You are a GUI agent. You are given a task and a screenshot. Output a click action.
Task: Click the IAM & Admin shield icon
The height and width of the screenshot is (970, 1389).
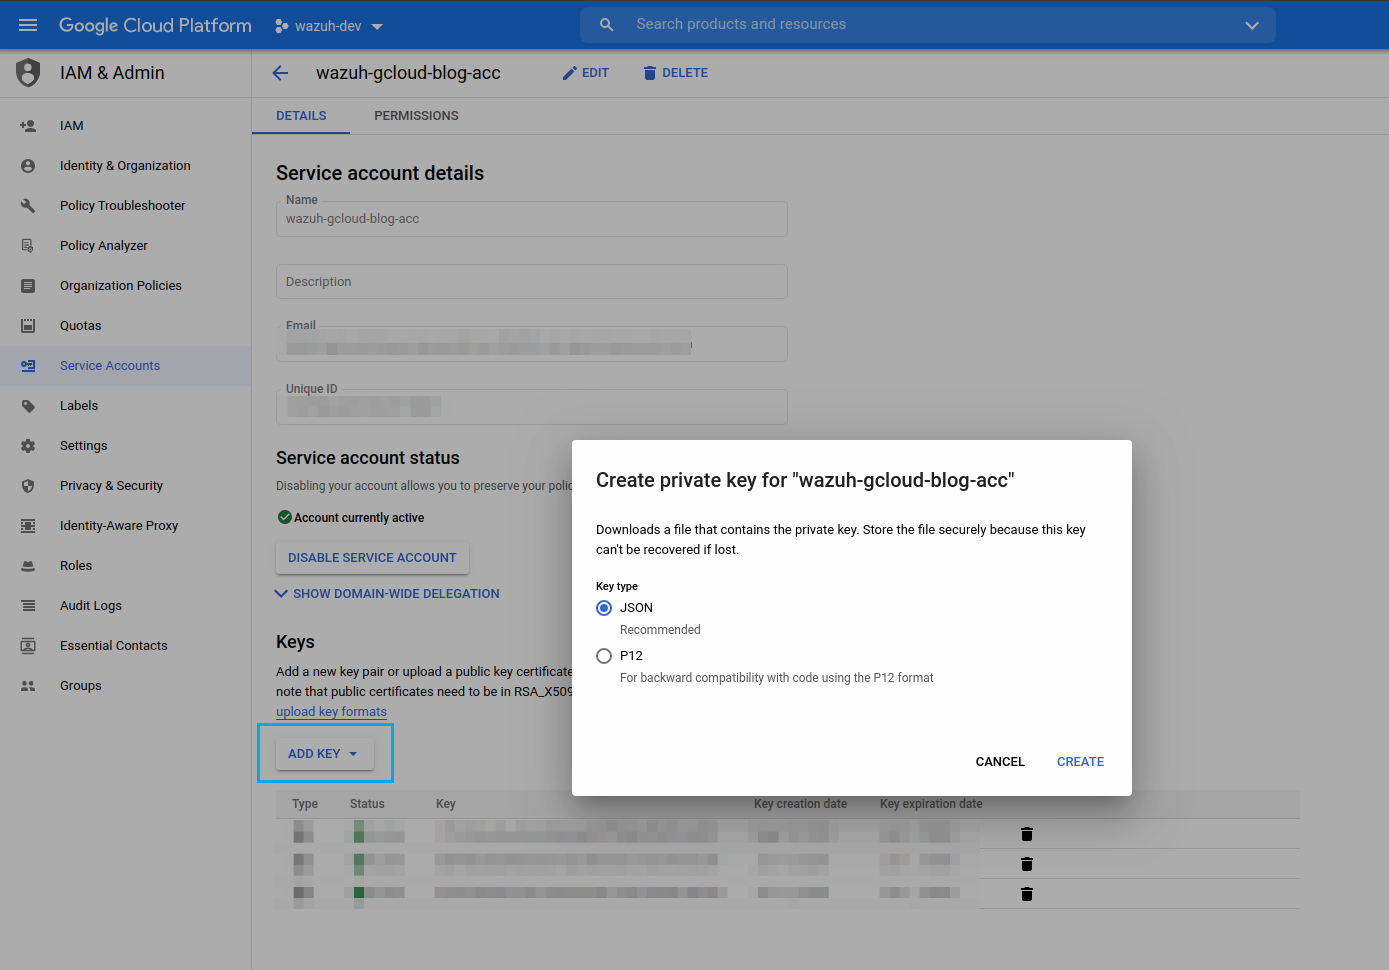(28, 73)
